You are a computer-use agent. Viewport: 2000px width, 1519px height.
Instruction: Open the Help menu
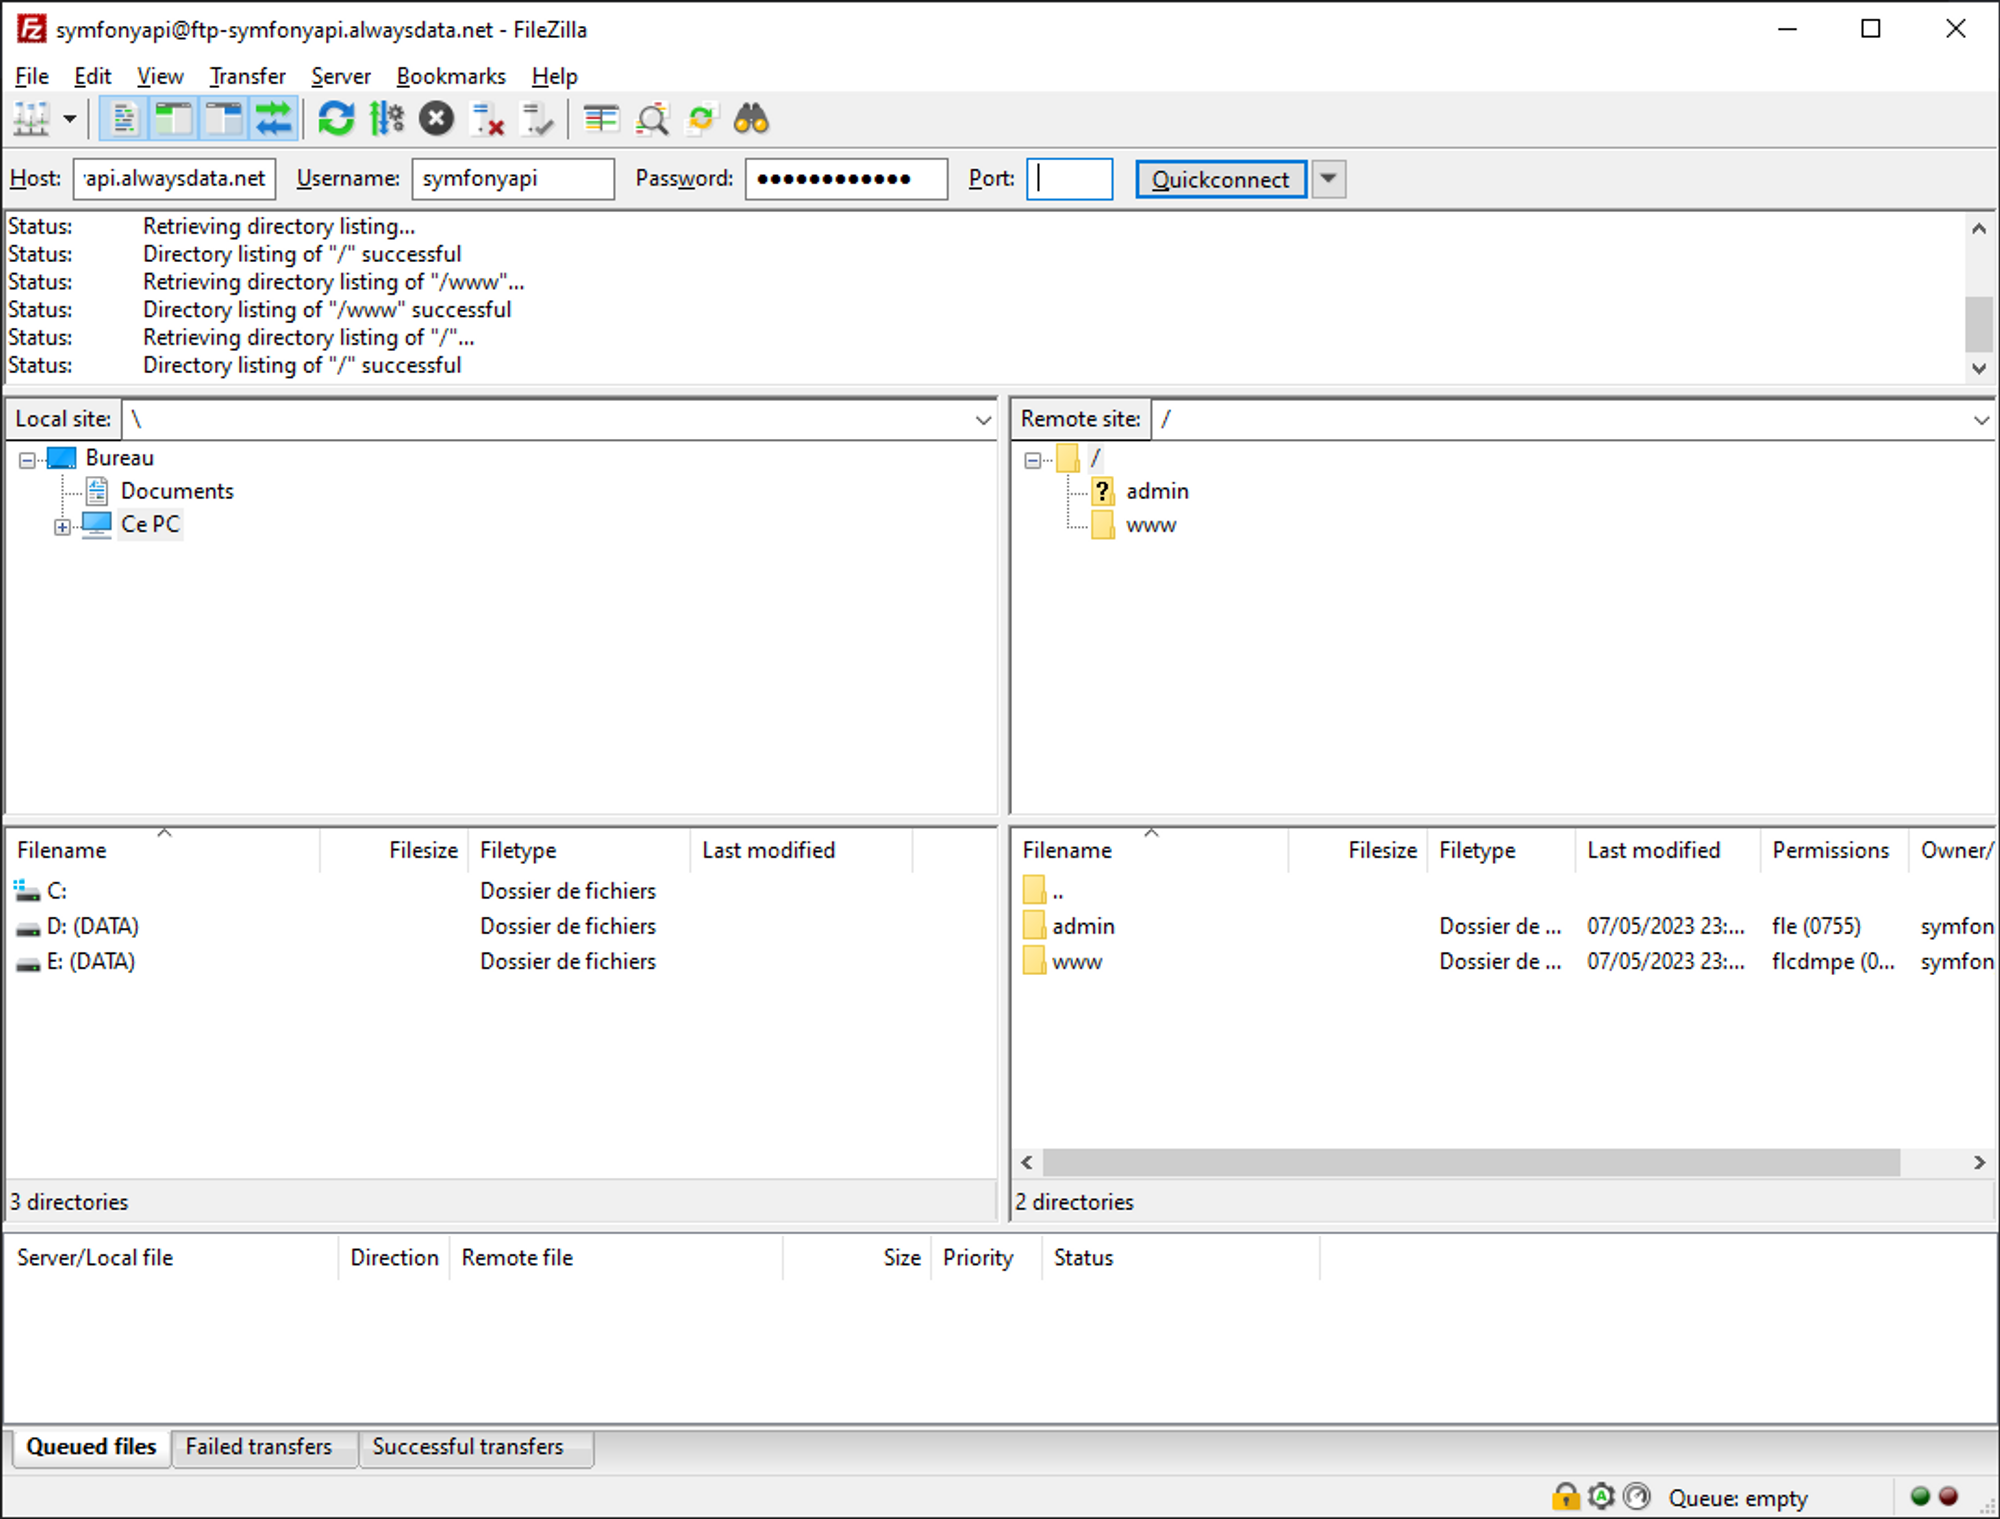tap(554, 76)
